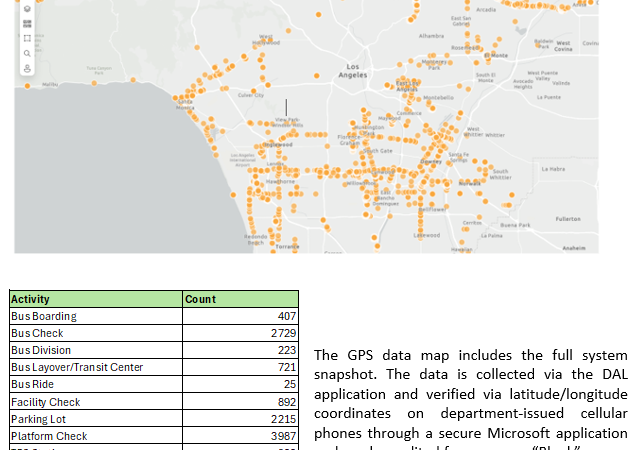Click the Platform Check count value 3987
Viewport: 638px width, 450px height.
(240, 436)
